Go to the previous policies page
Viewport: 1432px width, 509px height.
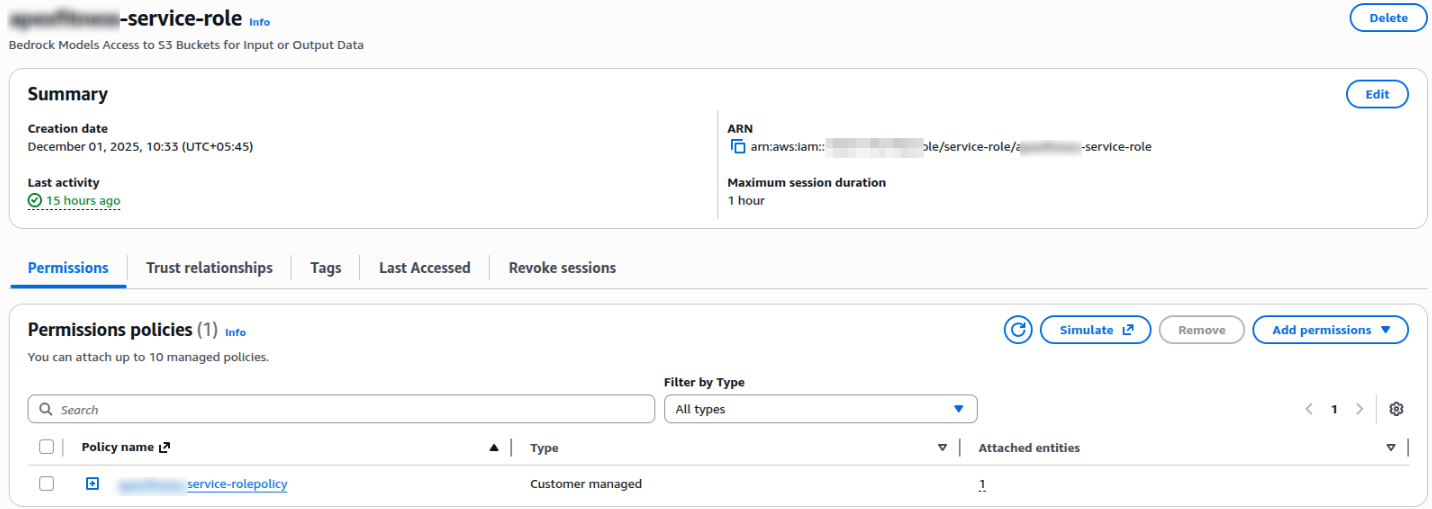(x=1309, y=409)
